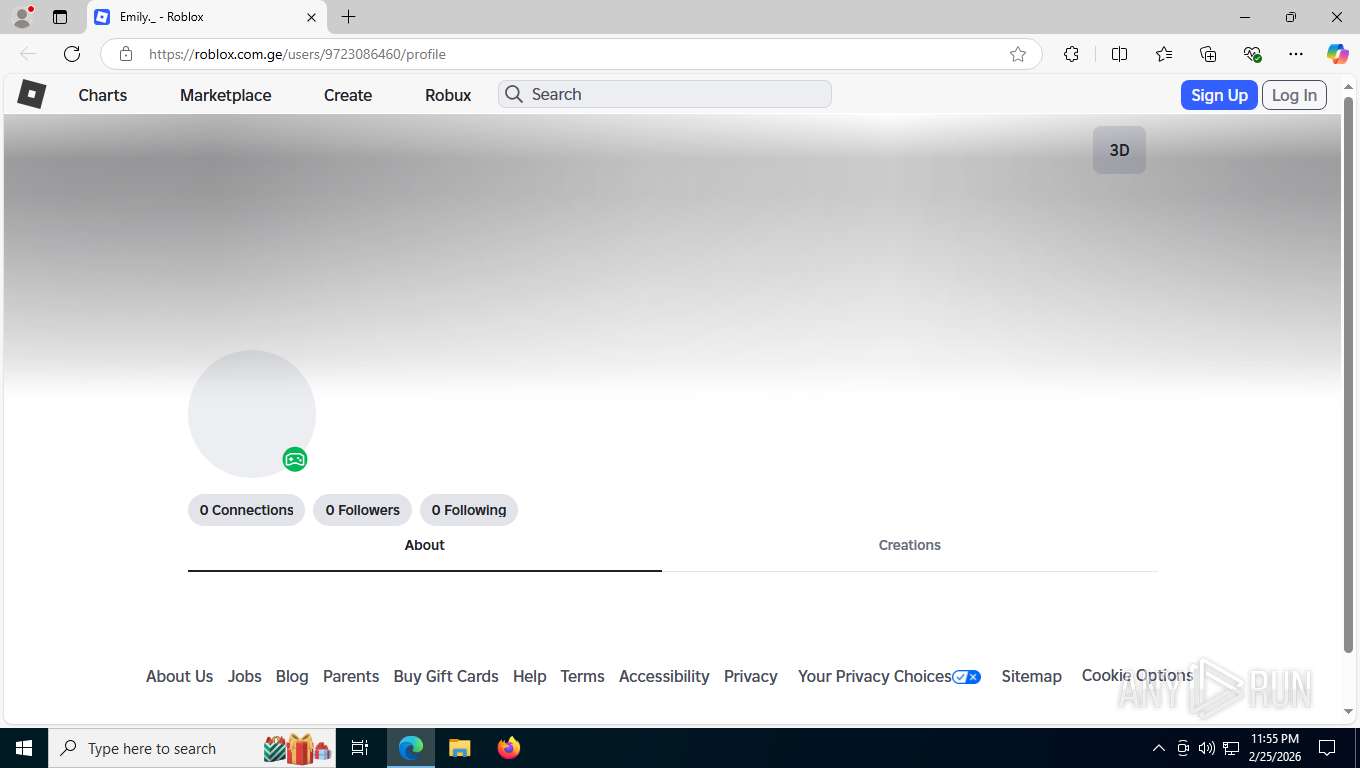1360x768 pixels.
Task: Click the Roblox tab favicon
Action: tap(102, 17)
